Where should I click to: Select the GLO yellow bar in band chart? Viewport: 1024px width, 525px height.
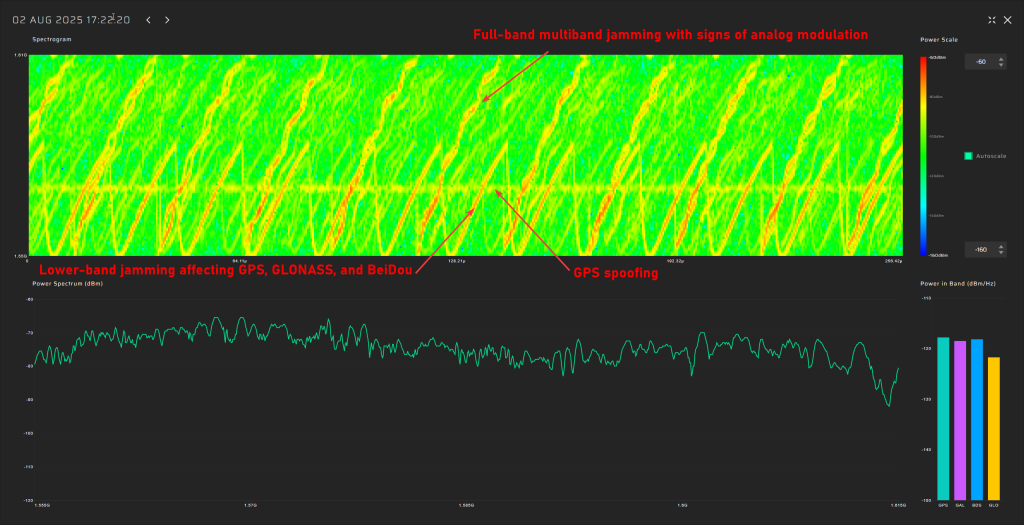(x=993, y=428)
